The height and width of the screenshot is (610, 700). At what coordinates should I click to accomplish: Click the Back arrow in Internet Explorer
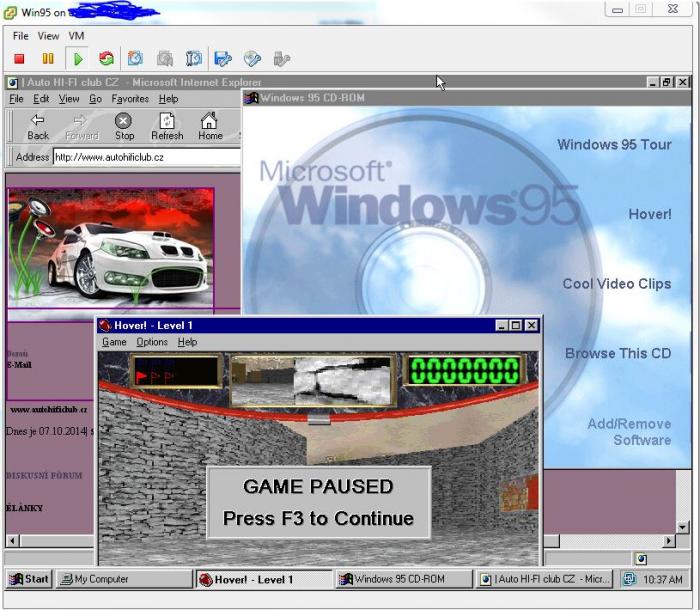tap(38, 126)
